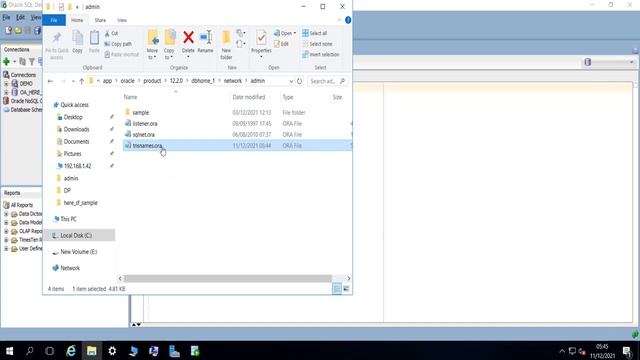Screen dimensions: 640x360
Task: Open Pictures in navigation pane
Action: [72, 154]
